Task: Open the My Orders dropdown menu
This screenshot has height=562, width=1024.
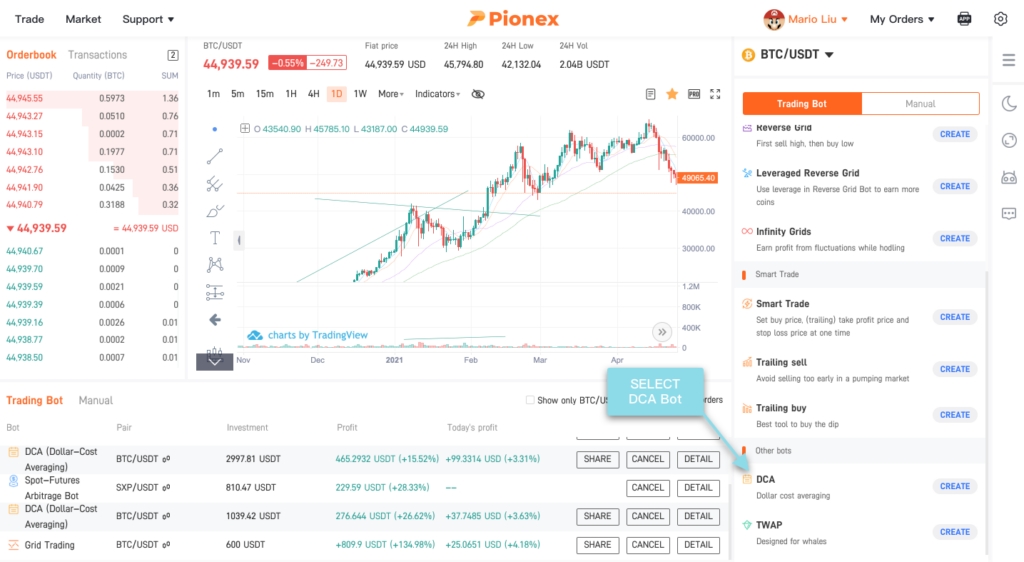Action: pos(902,19)
